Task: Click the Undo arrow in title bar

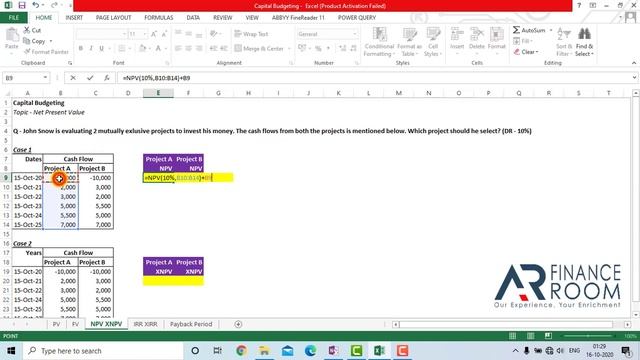Action: (36, 6)
